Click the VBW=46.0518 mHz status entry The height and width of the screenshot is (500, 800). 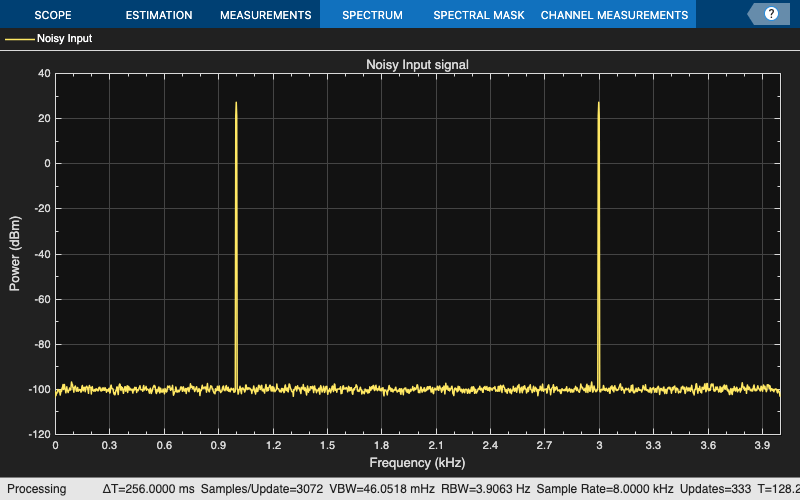coord(382,489)
